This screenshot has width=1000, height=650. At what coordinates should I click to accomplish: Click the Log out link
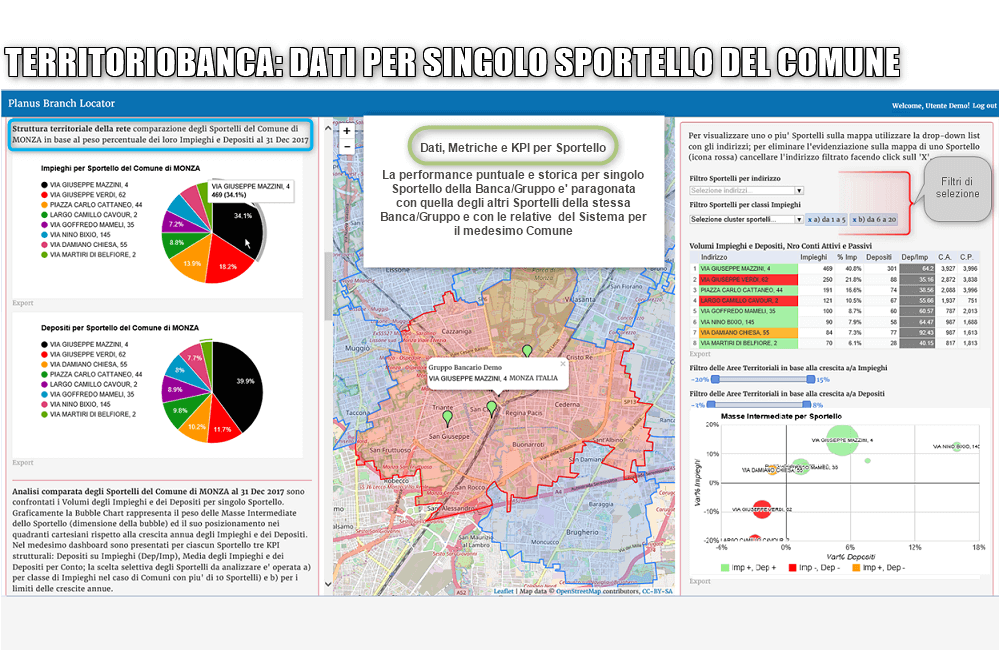click(x=984, y=106)
